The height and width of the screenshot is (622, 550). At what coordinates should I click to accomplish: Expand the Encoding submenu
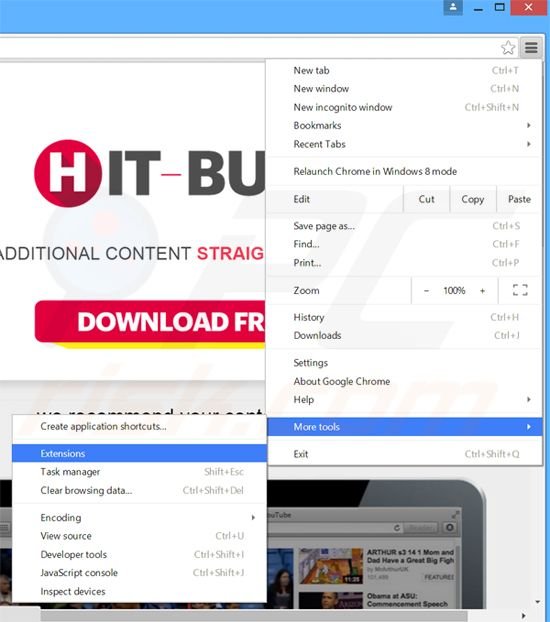pyautogui.click(x=139, y=518)
